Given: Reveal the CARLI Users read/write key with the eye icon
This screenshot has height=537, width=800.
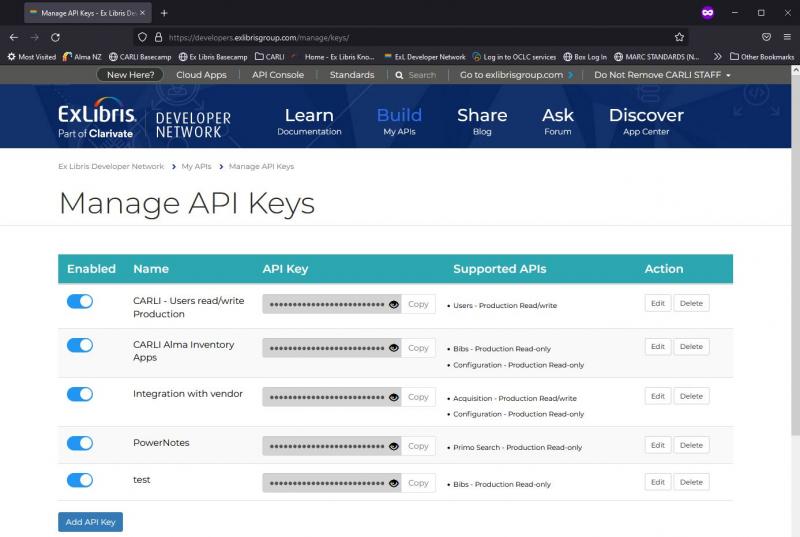Looking at the screenshot, I should coord(393,304).
